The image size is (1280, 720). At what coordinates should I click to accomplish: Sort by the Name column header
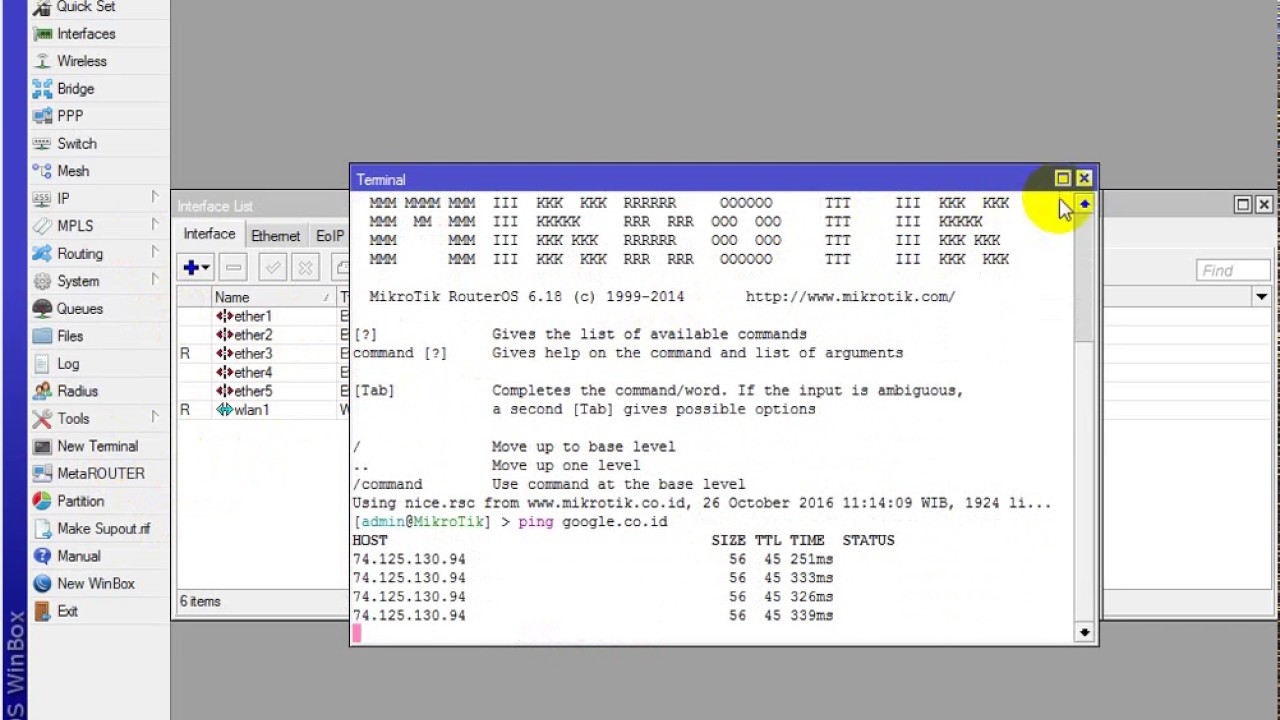click(271, 297)
